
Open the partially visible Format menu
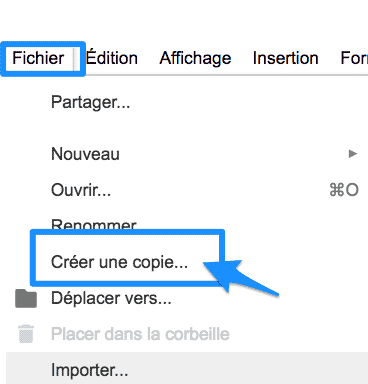tap(354, 58)
